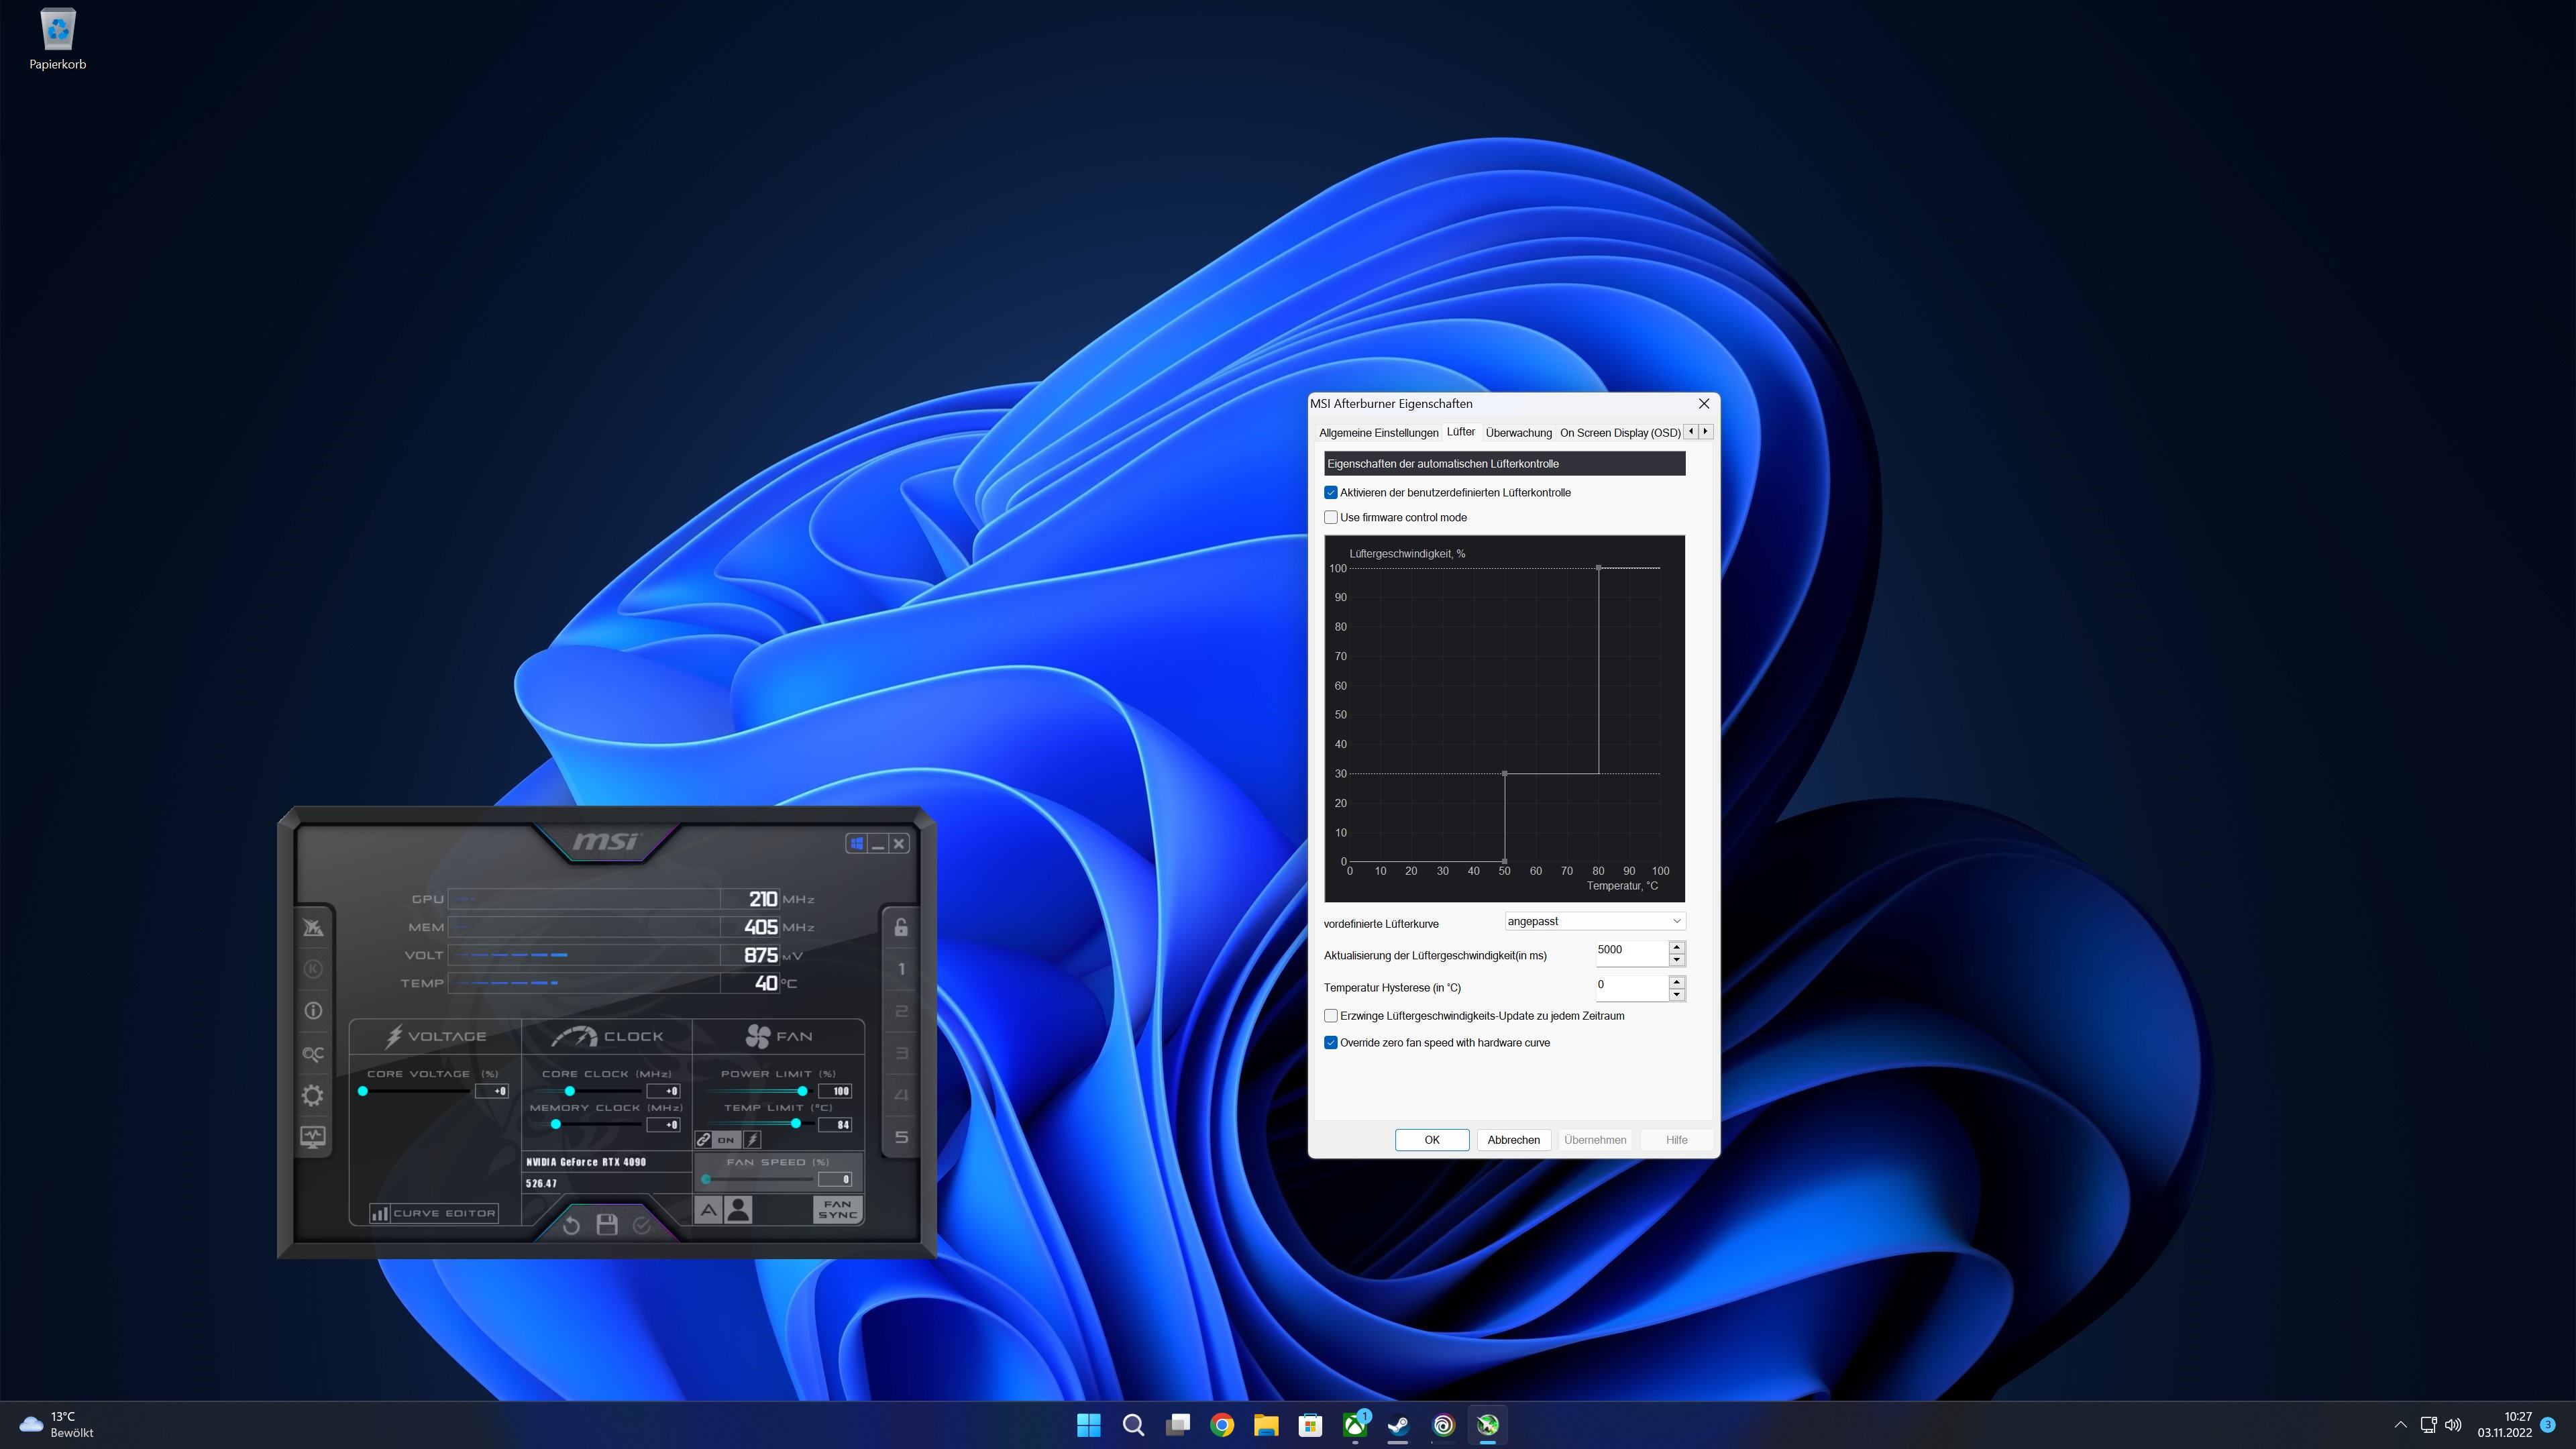Click the Temperatur Hysterese value field
The image size is (2576, 1449).
pos(1632,988)
